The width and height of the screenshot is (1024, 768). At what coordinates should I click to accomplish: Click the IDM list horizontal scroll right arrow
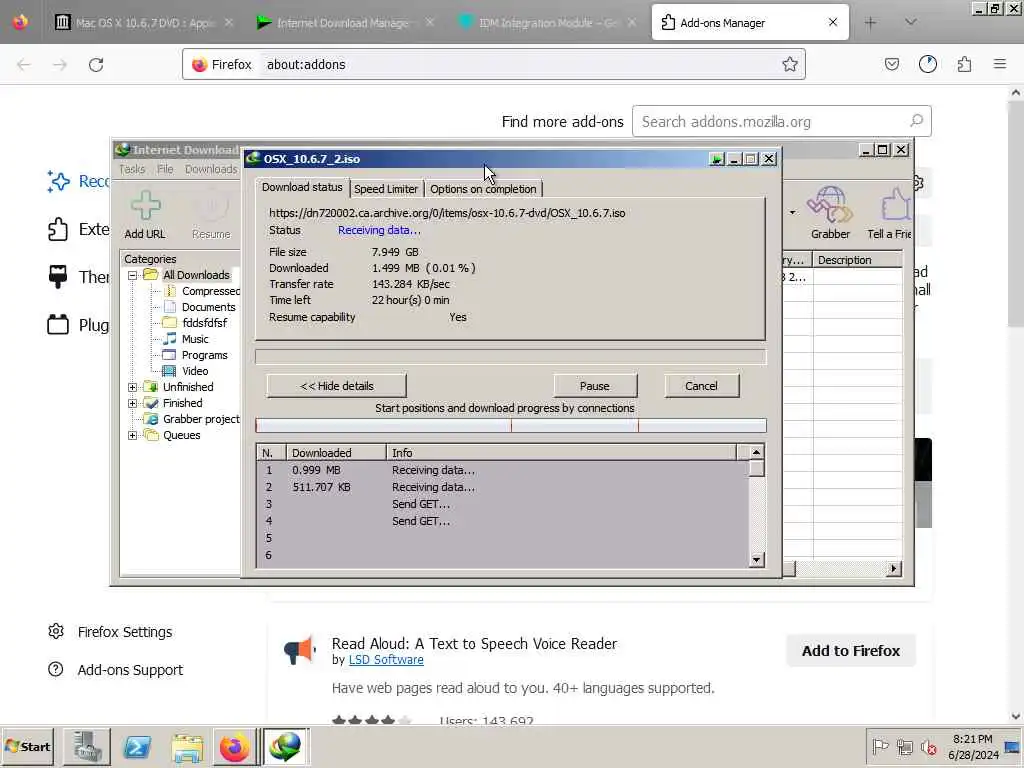coord(893,569)
